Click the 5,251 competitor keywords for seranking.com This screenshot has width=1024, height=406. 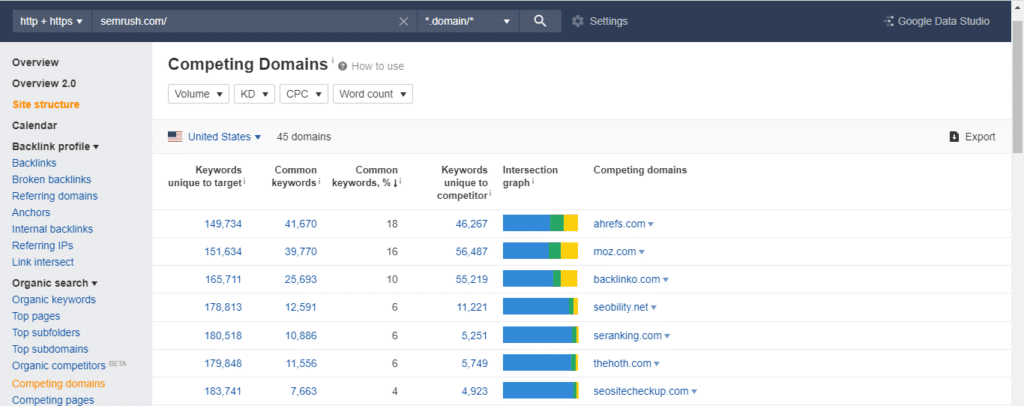[474, 336]
